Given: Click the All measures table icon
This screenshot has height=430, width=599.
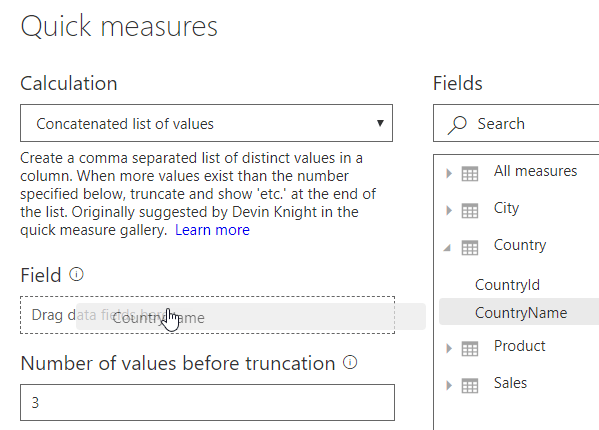Looking at the screenshot, I should (x=470, y=174).
